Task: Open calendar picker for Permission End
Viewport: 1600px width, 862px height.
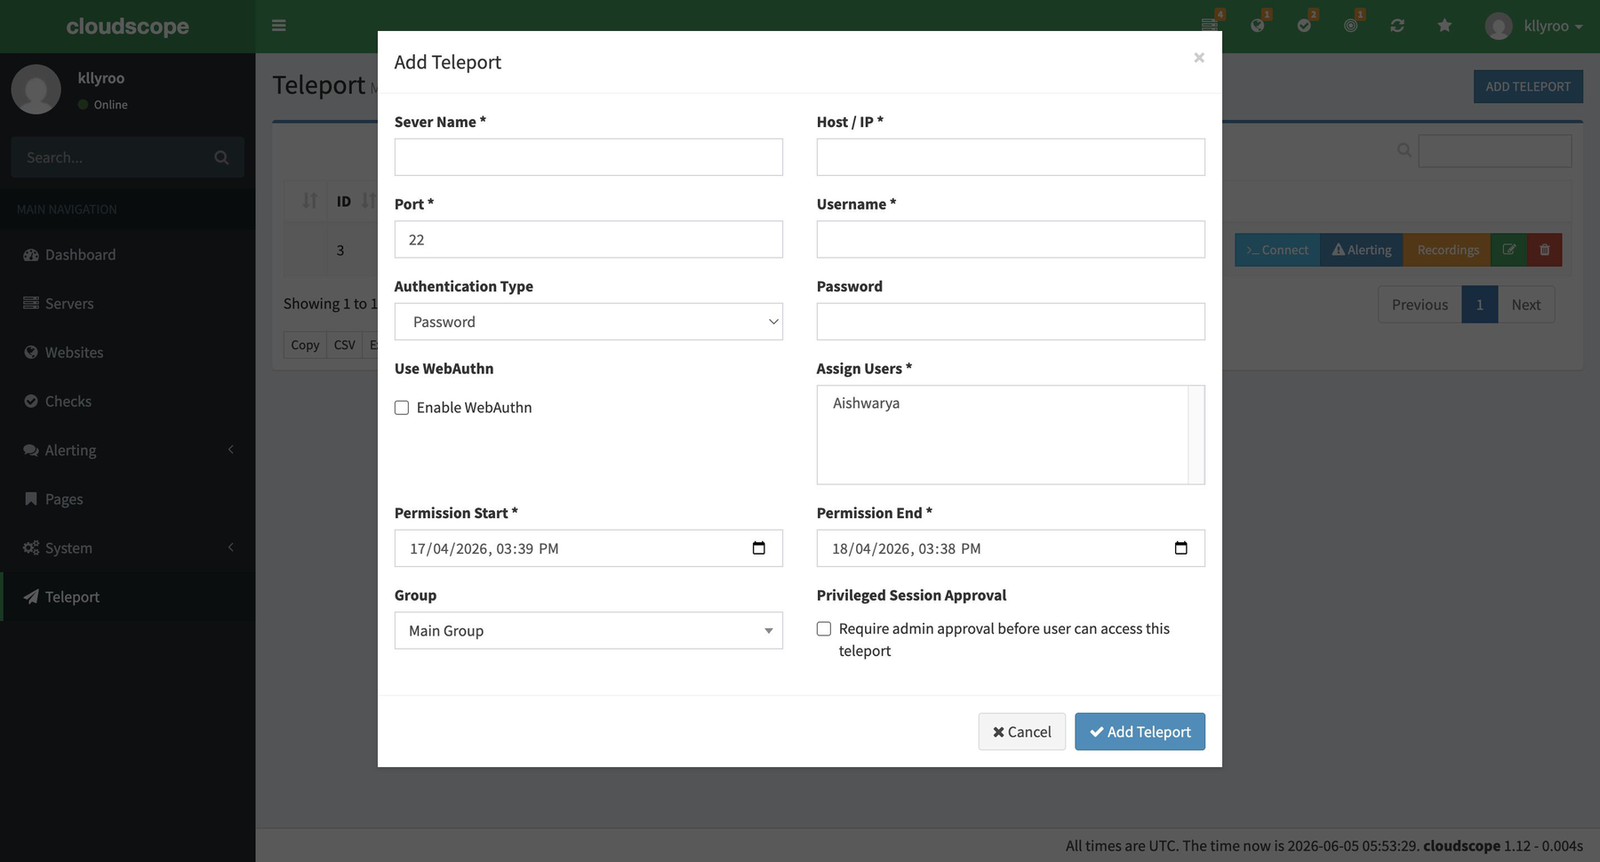Action: pos(1181,548)
